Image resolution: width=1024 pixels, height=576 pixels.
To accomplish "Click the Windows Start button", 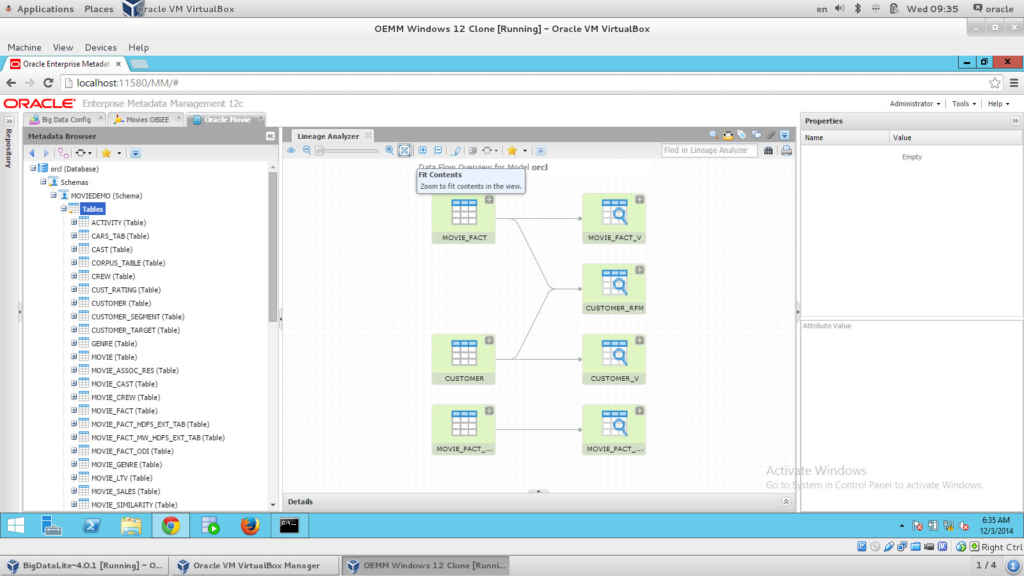I will tap(16, 525).
